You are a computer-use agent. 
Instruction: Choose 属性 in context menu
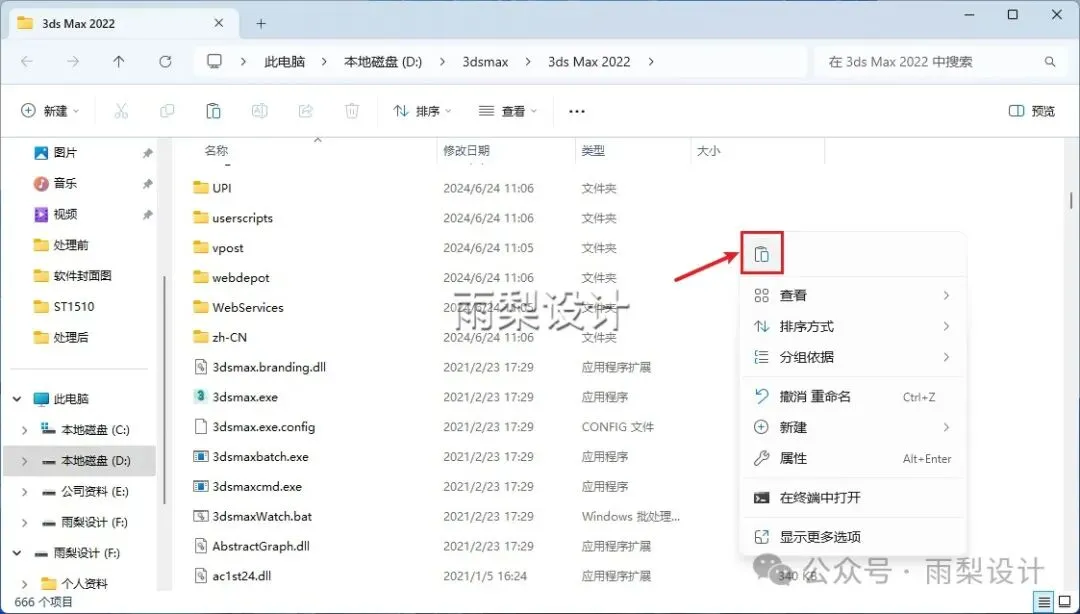coord(852,458)
